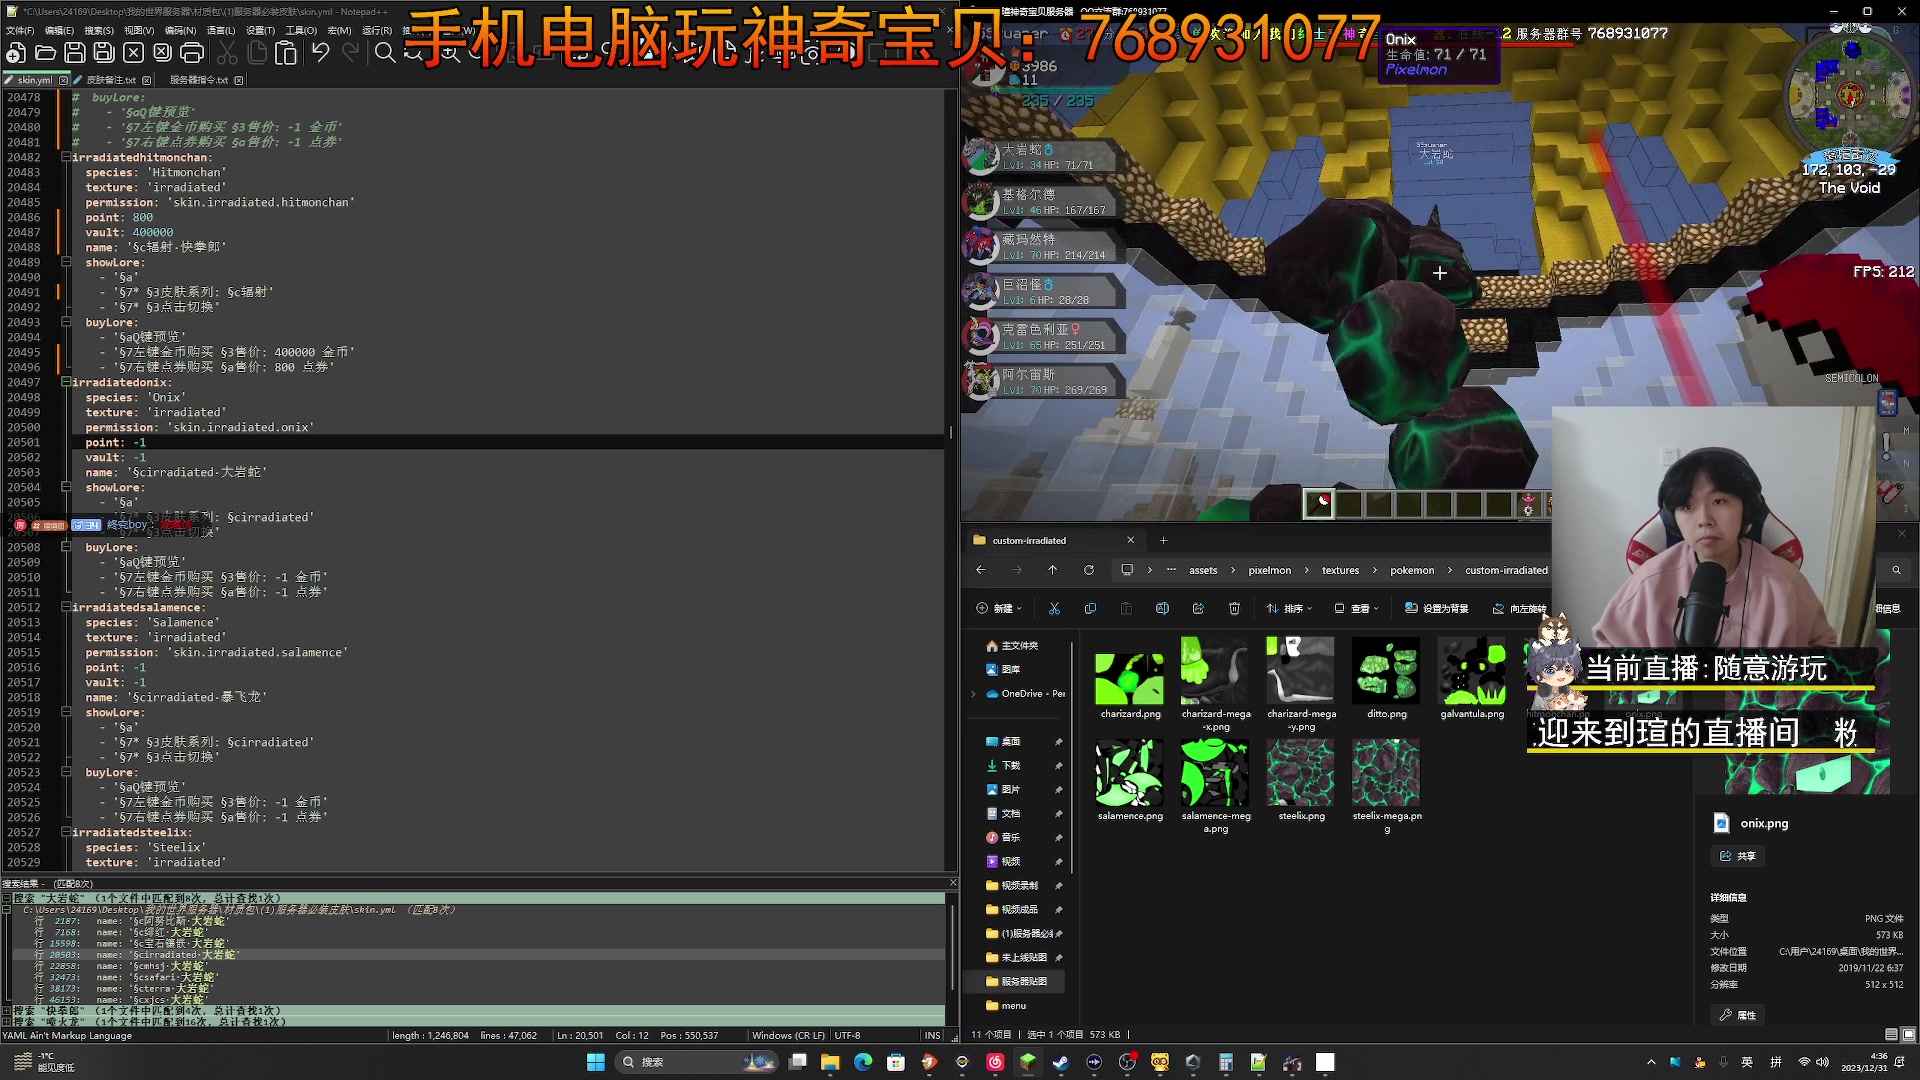Open the 排序 sort dropdown in File Explorer

tap(1290, 608)
